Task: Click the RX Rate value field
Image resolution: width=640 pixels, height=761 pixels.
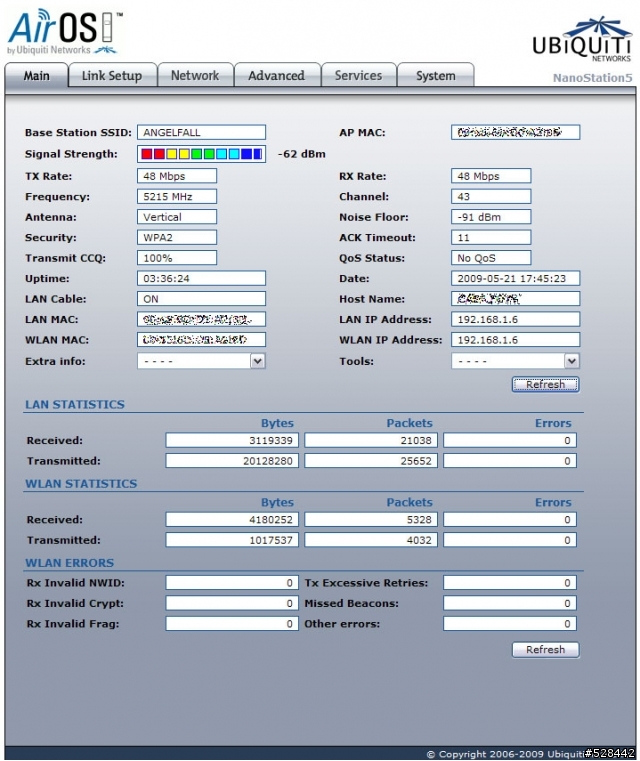Action: 491,176
